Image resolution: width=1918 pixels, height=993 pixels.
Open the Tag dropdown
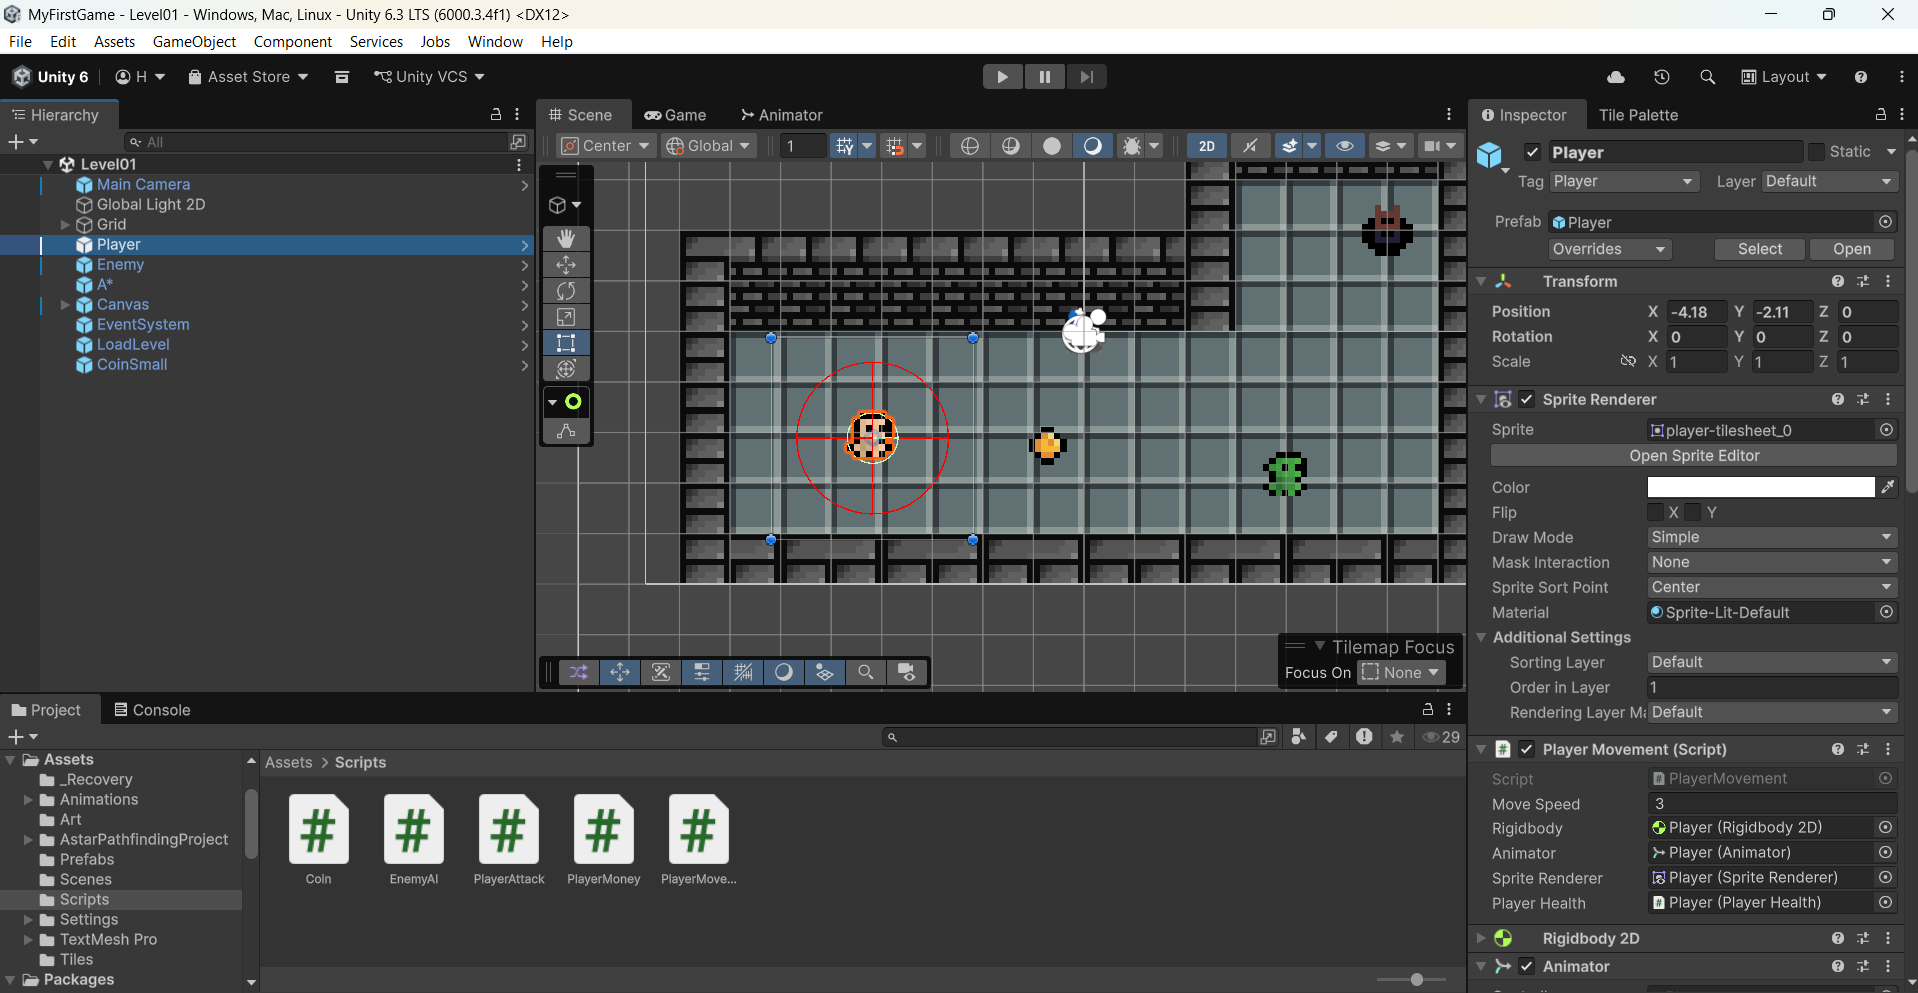tap(1624, 181)
